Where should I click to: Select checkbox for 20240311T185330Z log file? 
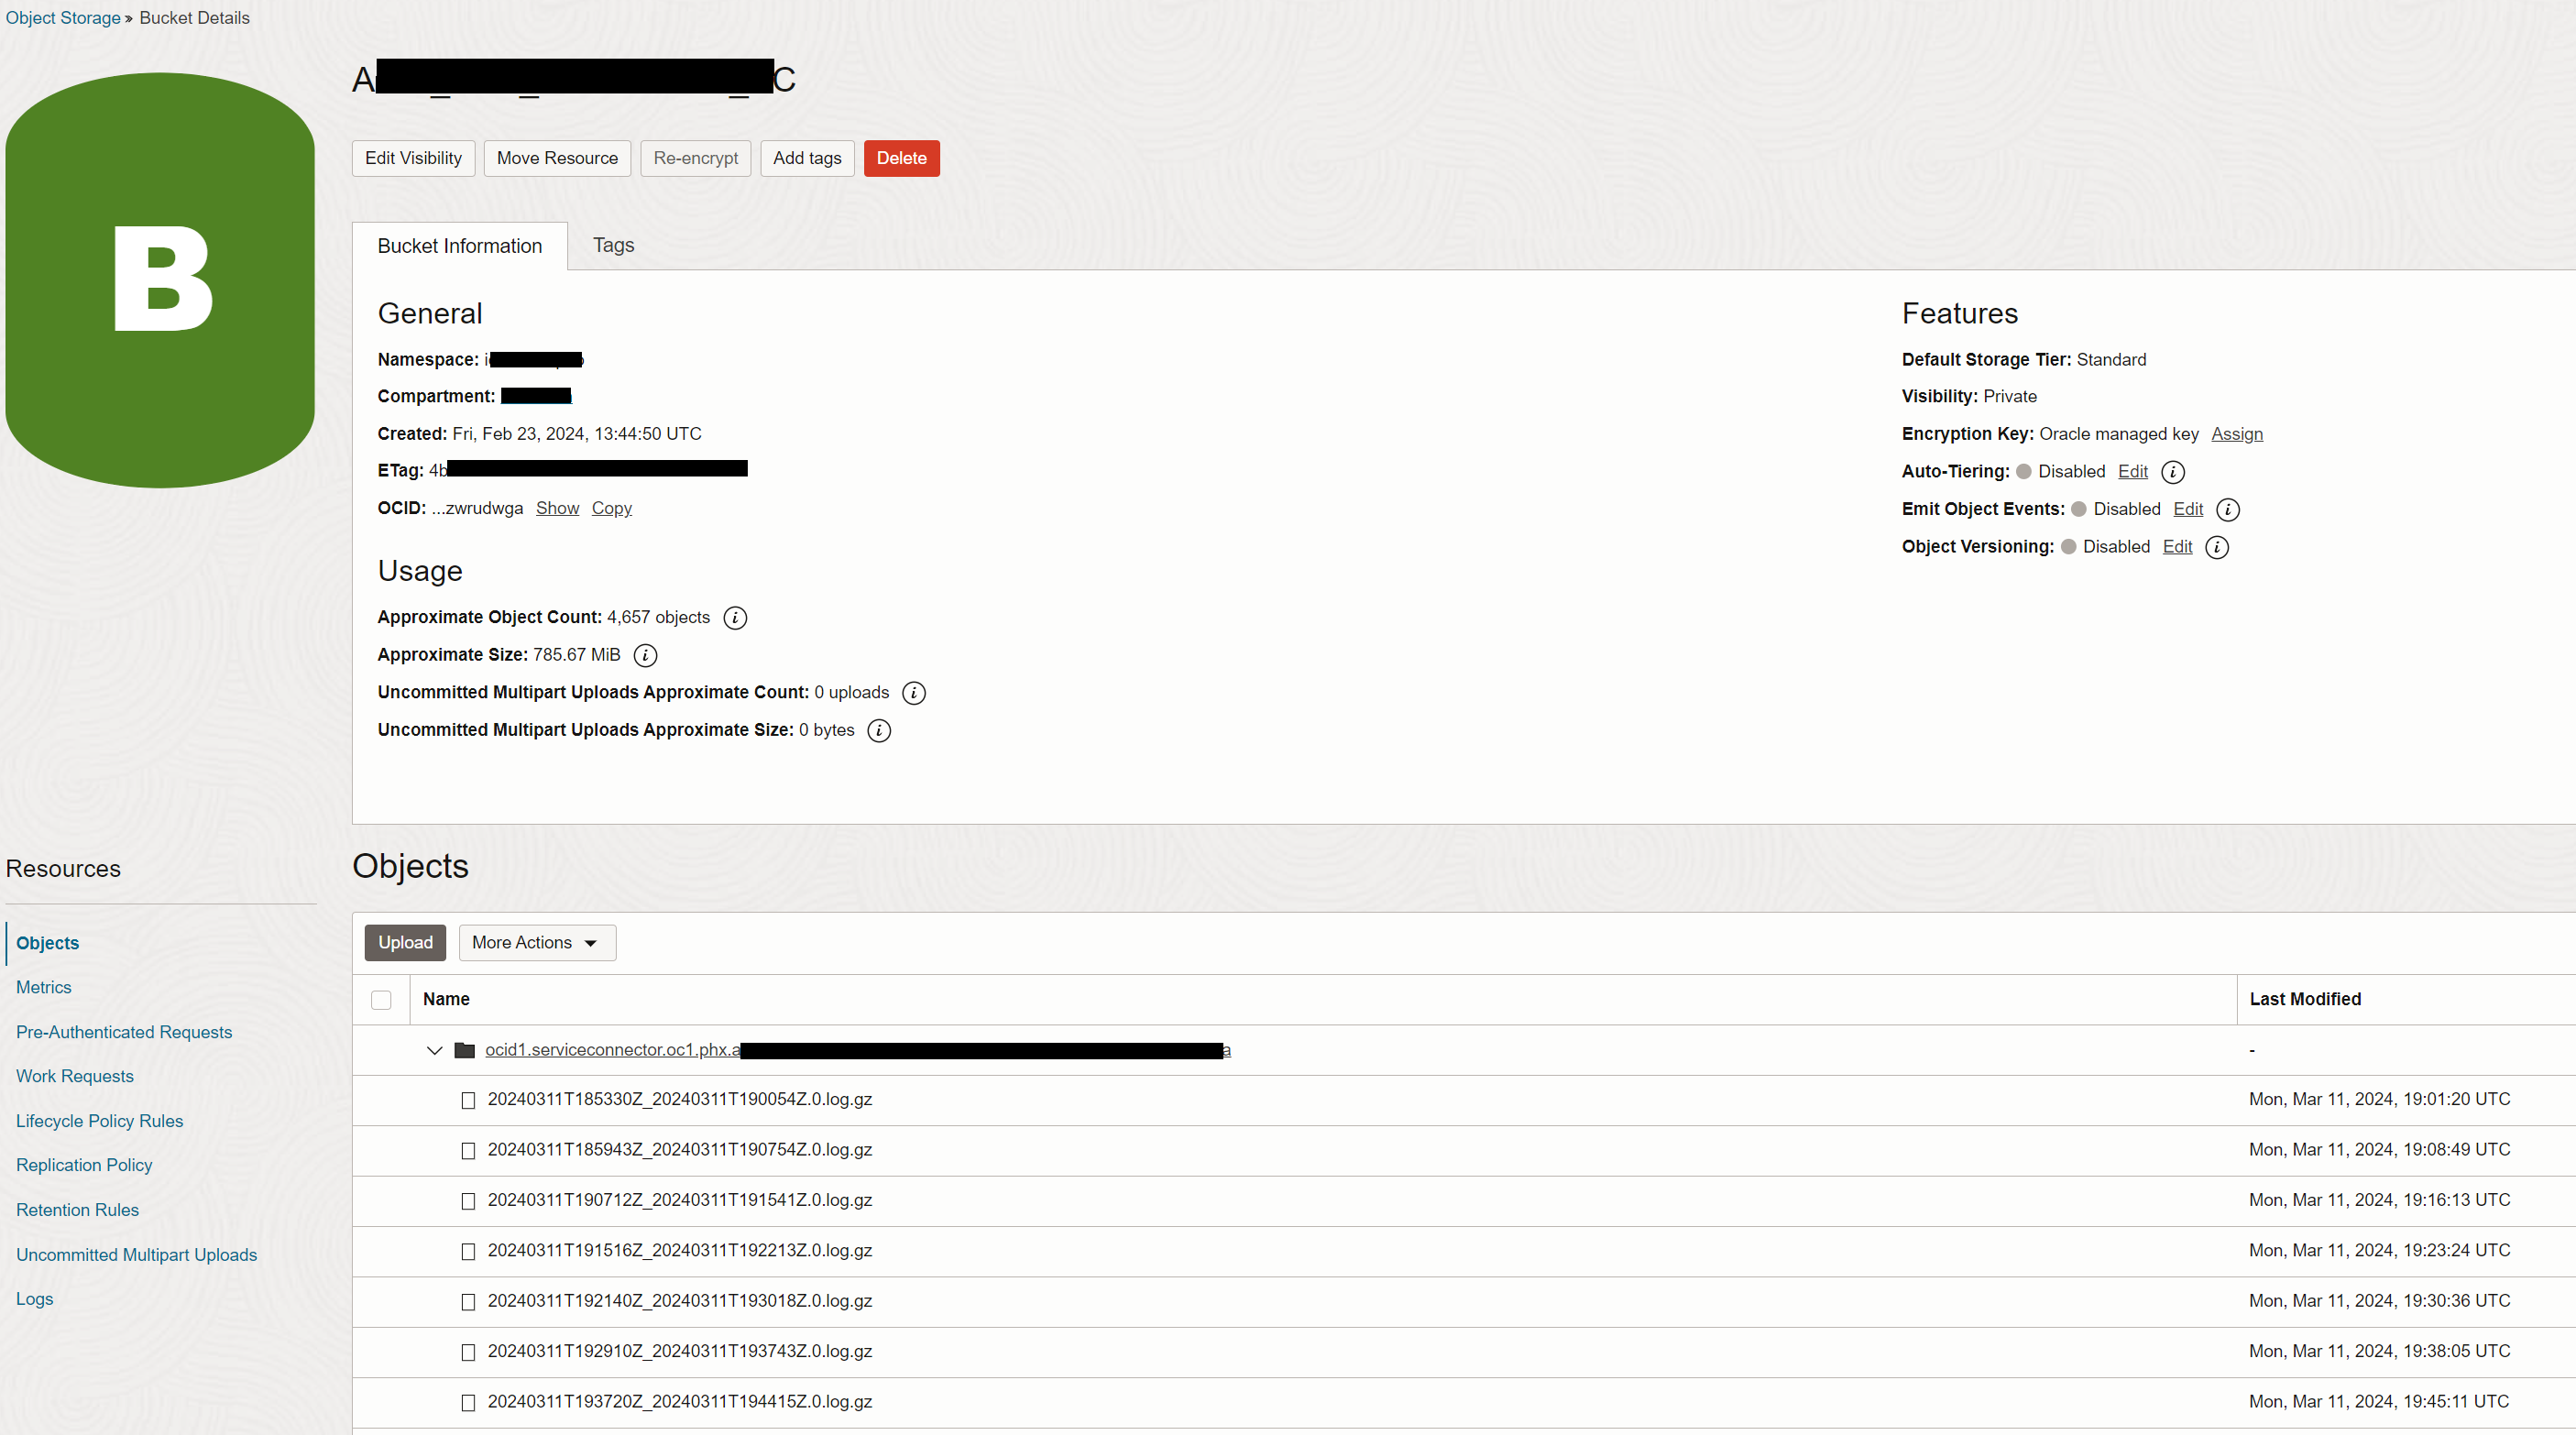click(467, 1100)
